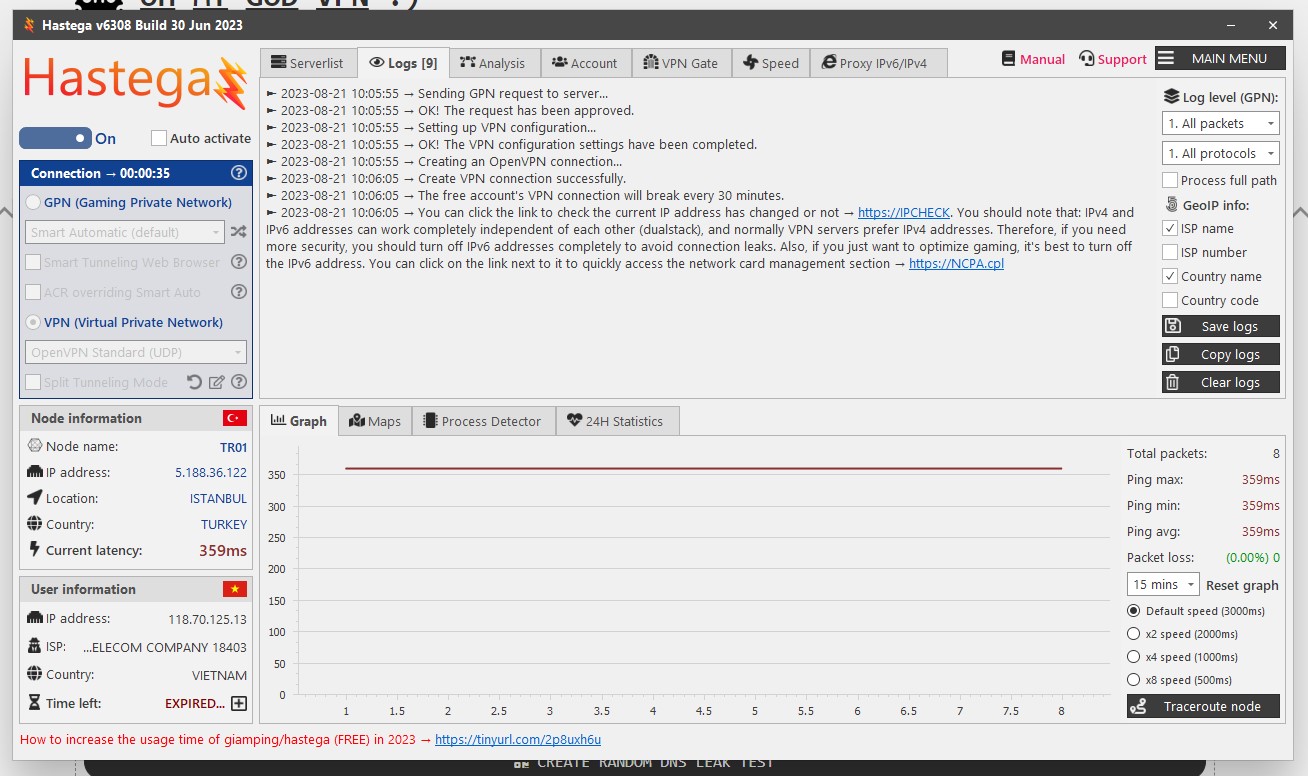Screen dimensions: 1308x776
Task: Open help for ACR overriding Smart Auto
Action: 239,292
